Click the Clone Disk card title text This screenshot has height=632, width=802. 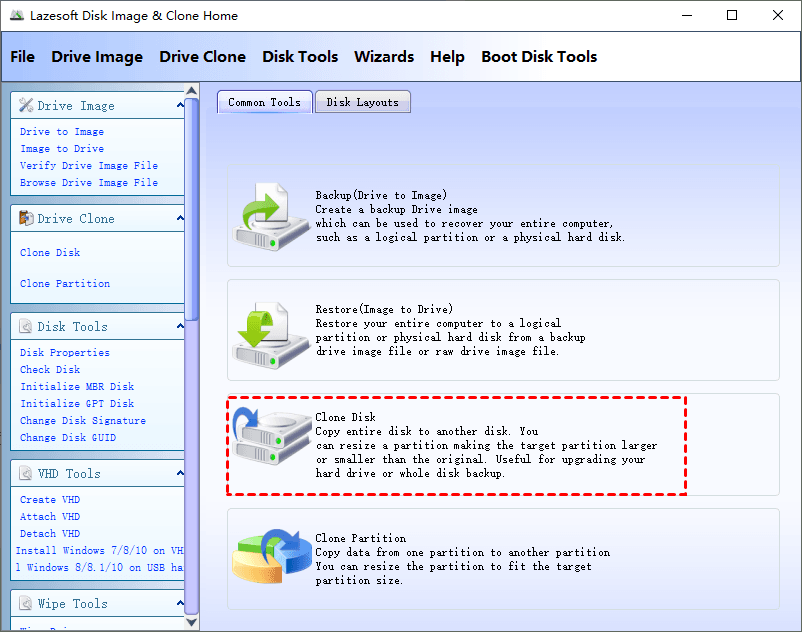pyautogui.click(x=345, y=417)
